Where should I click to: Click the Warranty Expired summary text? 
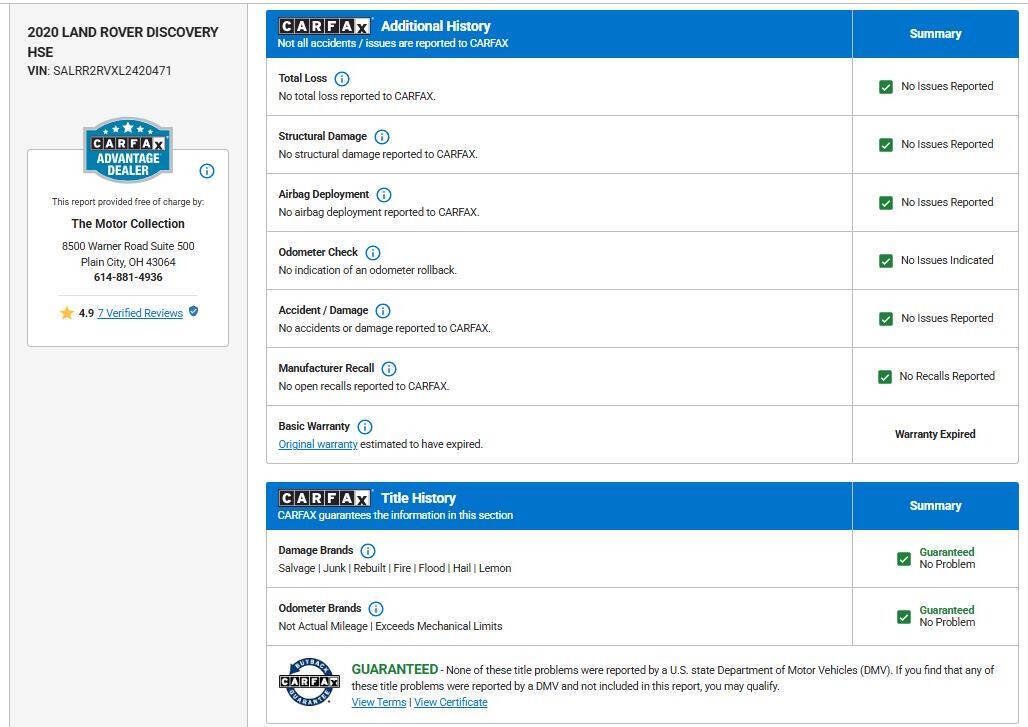point(935,434)
